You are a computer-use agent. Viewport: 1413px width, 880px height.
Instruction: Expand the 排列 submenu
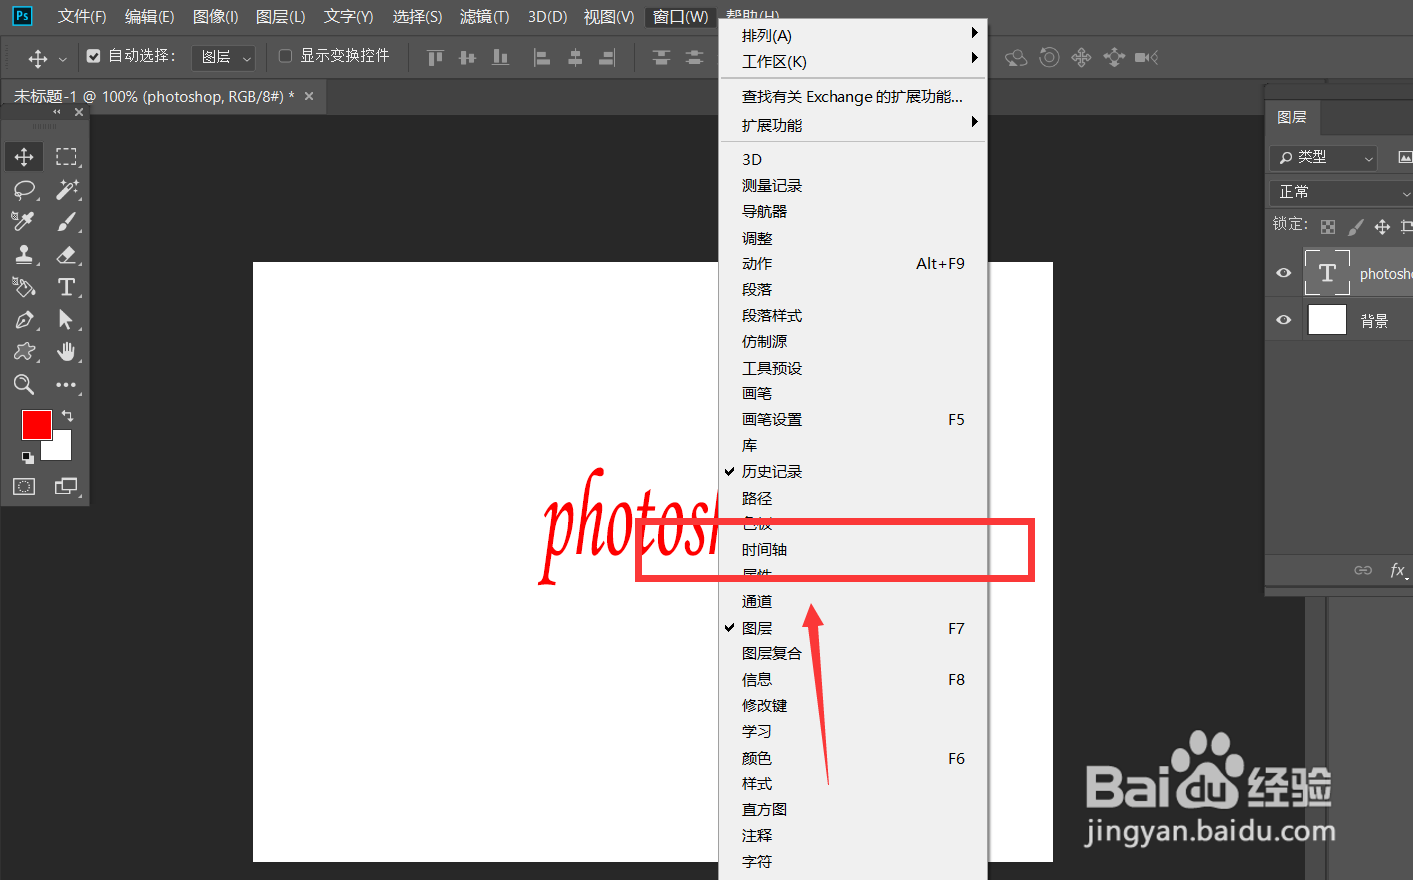853,35
